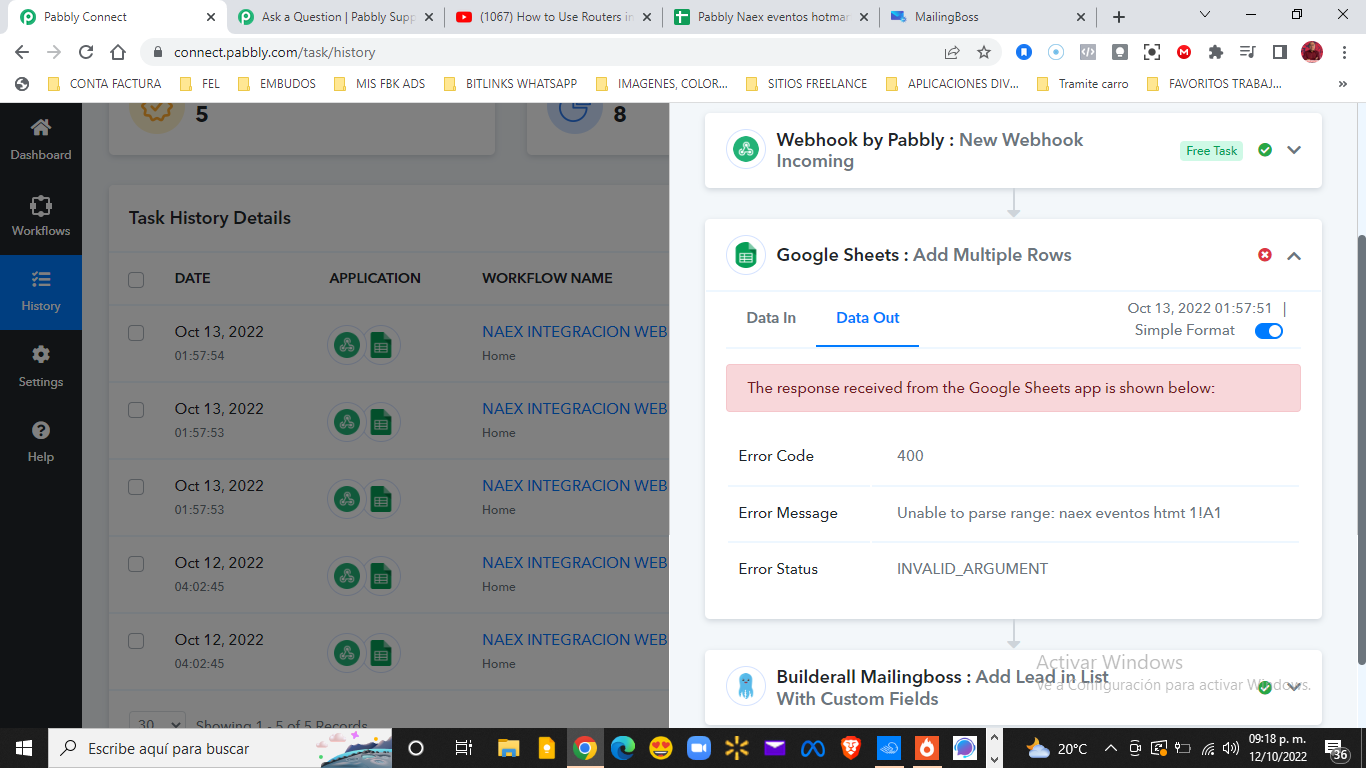Tick the select-all checkbox in table header
Screen dimensions: 1366x768
tap(136, 279)
